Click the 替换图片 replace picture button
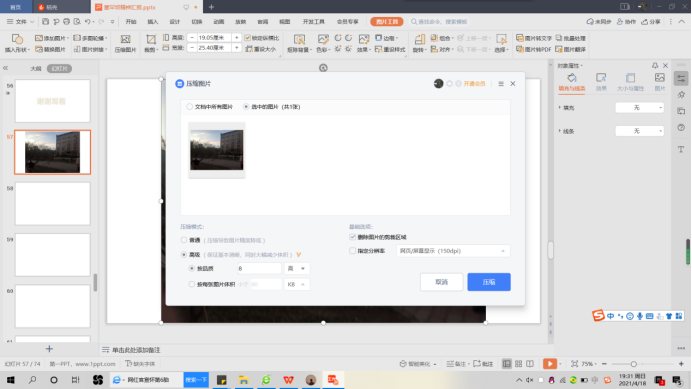Screen dimensions: 692x389 click(x=51, y=49)
